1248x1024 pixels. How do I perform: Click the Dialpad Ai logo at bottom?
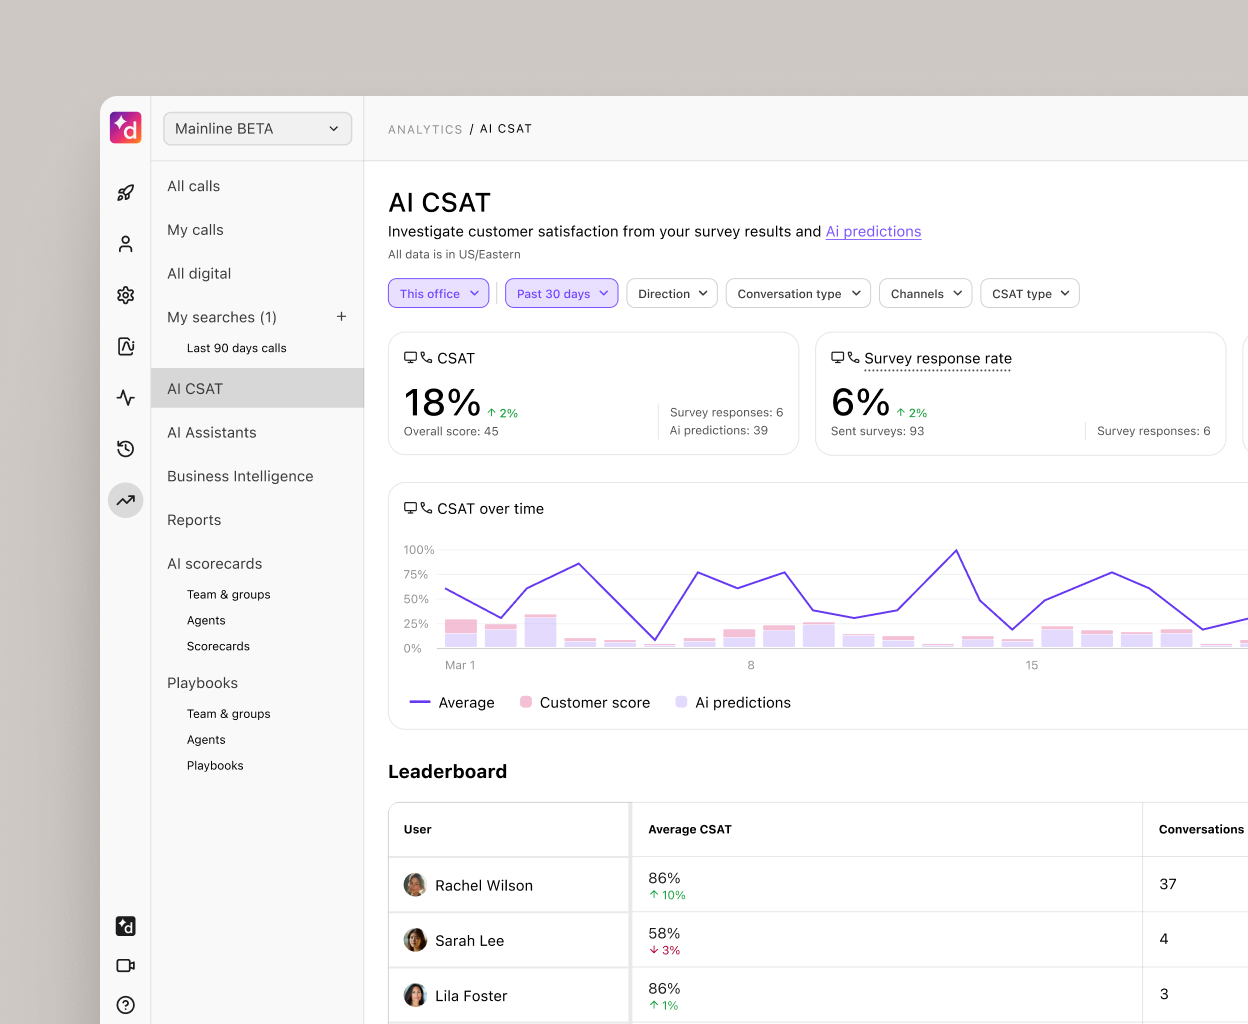click(x=125, y=926)
